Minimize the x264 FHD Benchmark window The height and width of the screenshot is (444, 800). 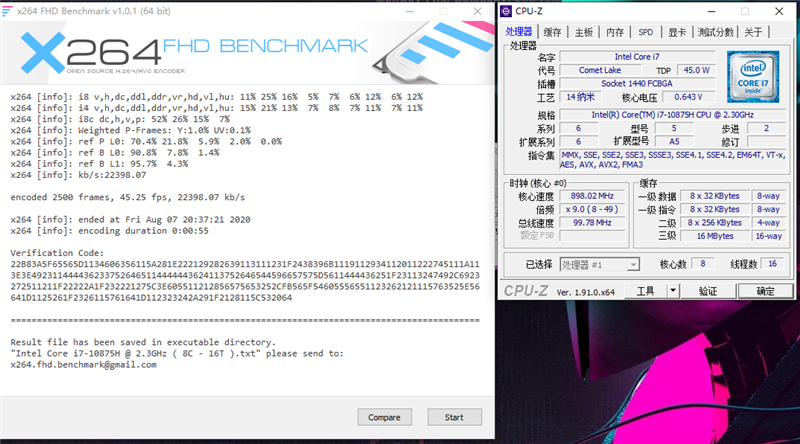410,11
